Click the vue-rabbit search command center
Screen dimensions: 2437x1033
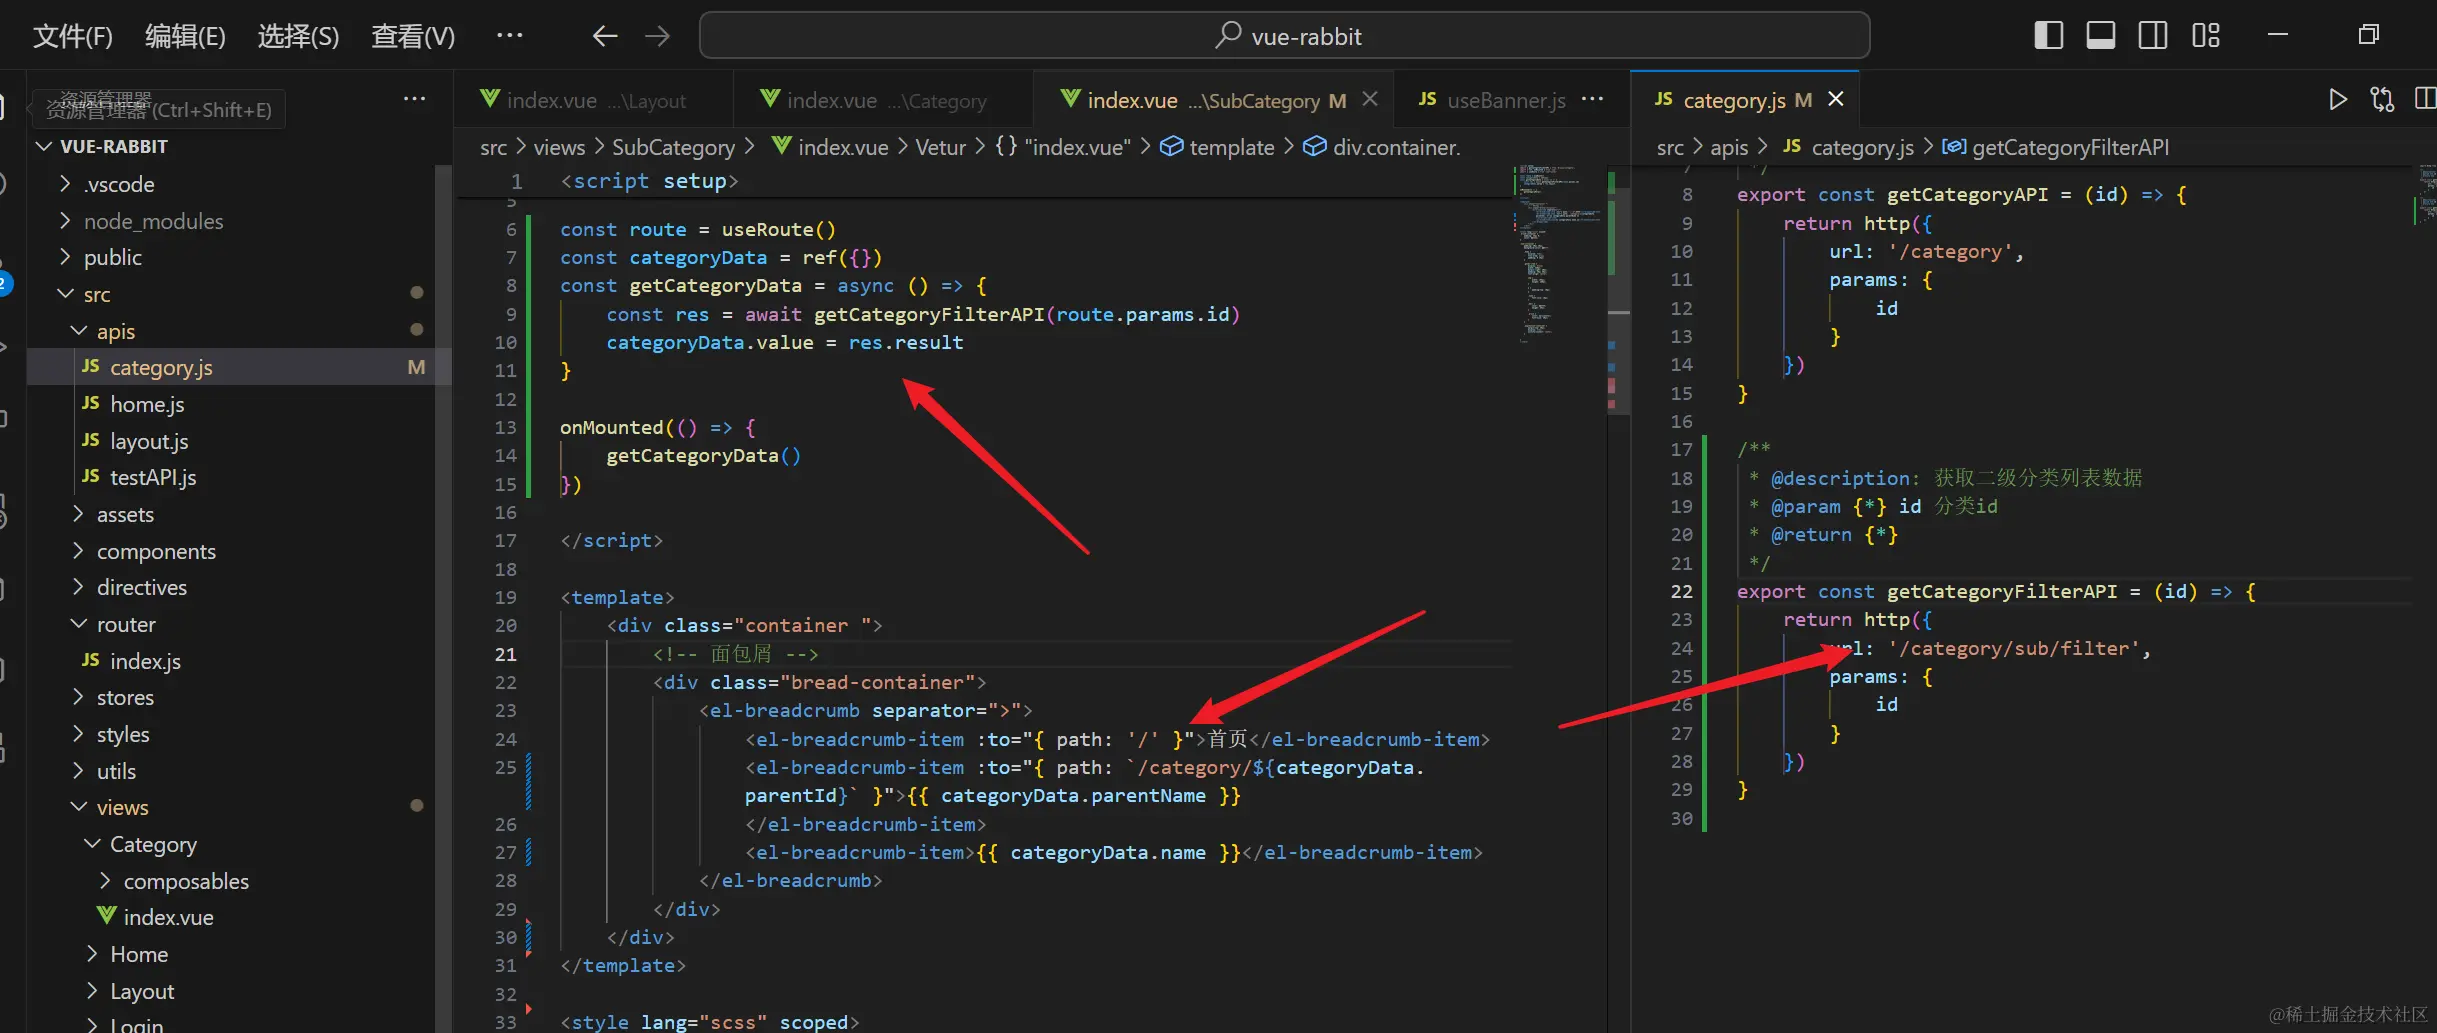tap(1284, 36)
